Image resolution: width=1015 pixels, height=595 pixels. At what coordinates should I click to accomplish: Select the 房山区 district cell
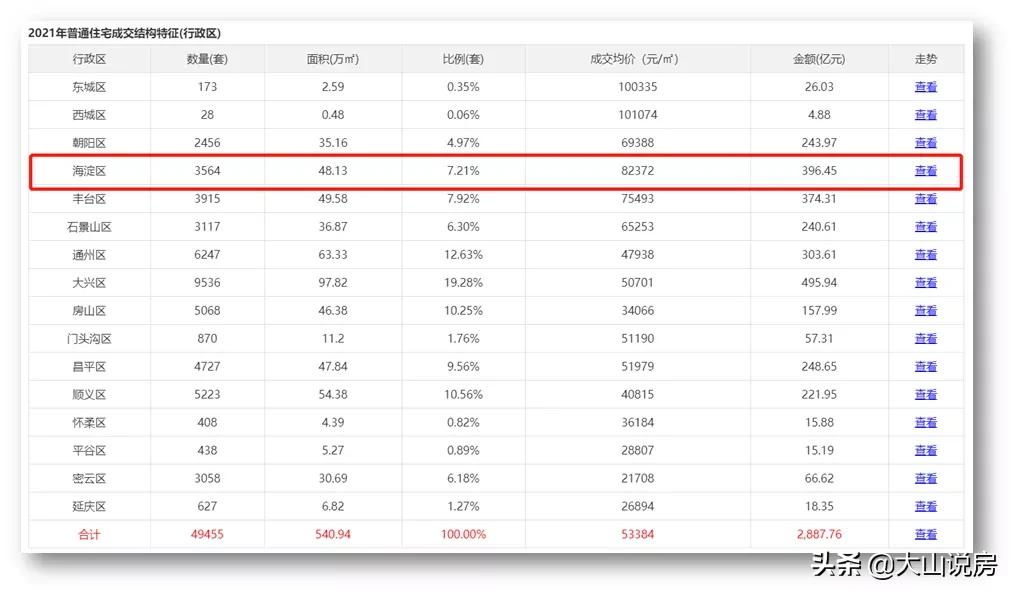(x=89, y=311)
